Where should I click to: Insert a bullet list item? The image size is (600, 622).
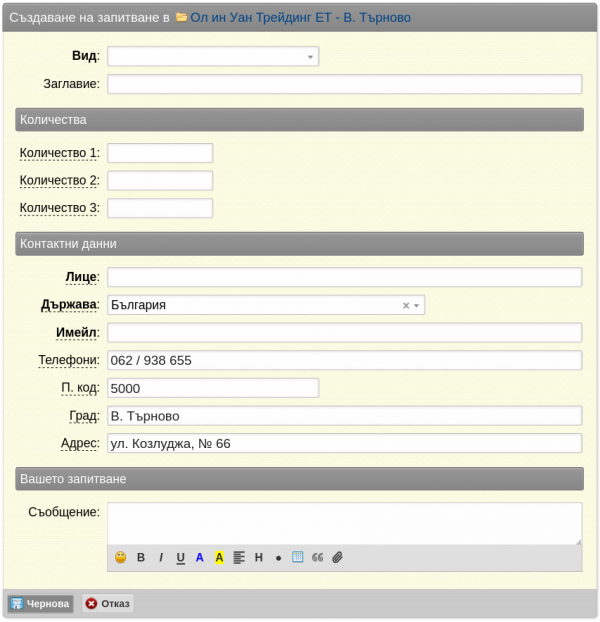(x=278, y=558)
